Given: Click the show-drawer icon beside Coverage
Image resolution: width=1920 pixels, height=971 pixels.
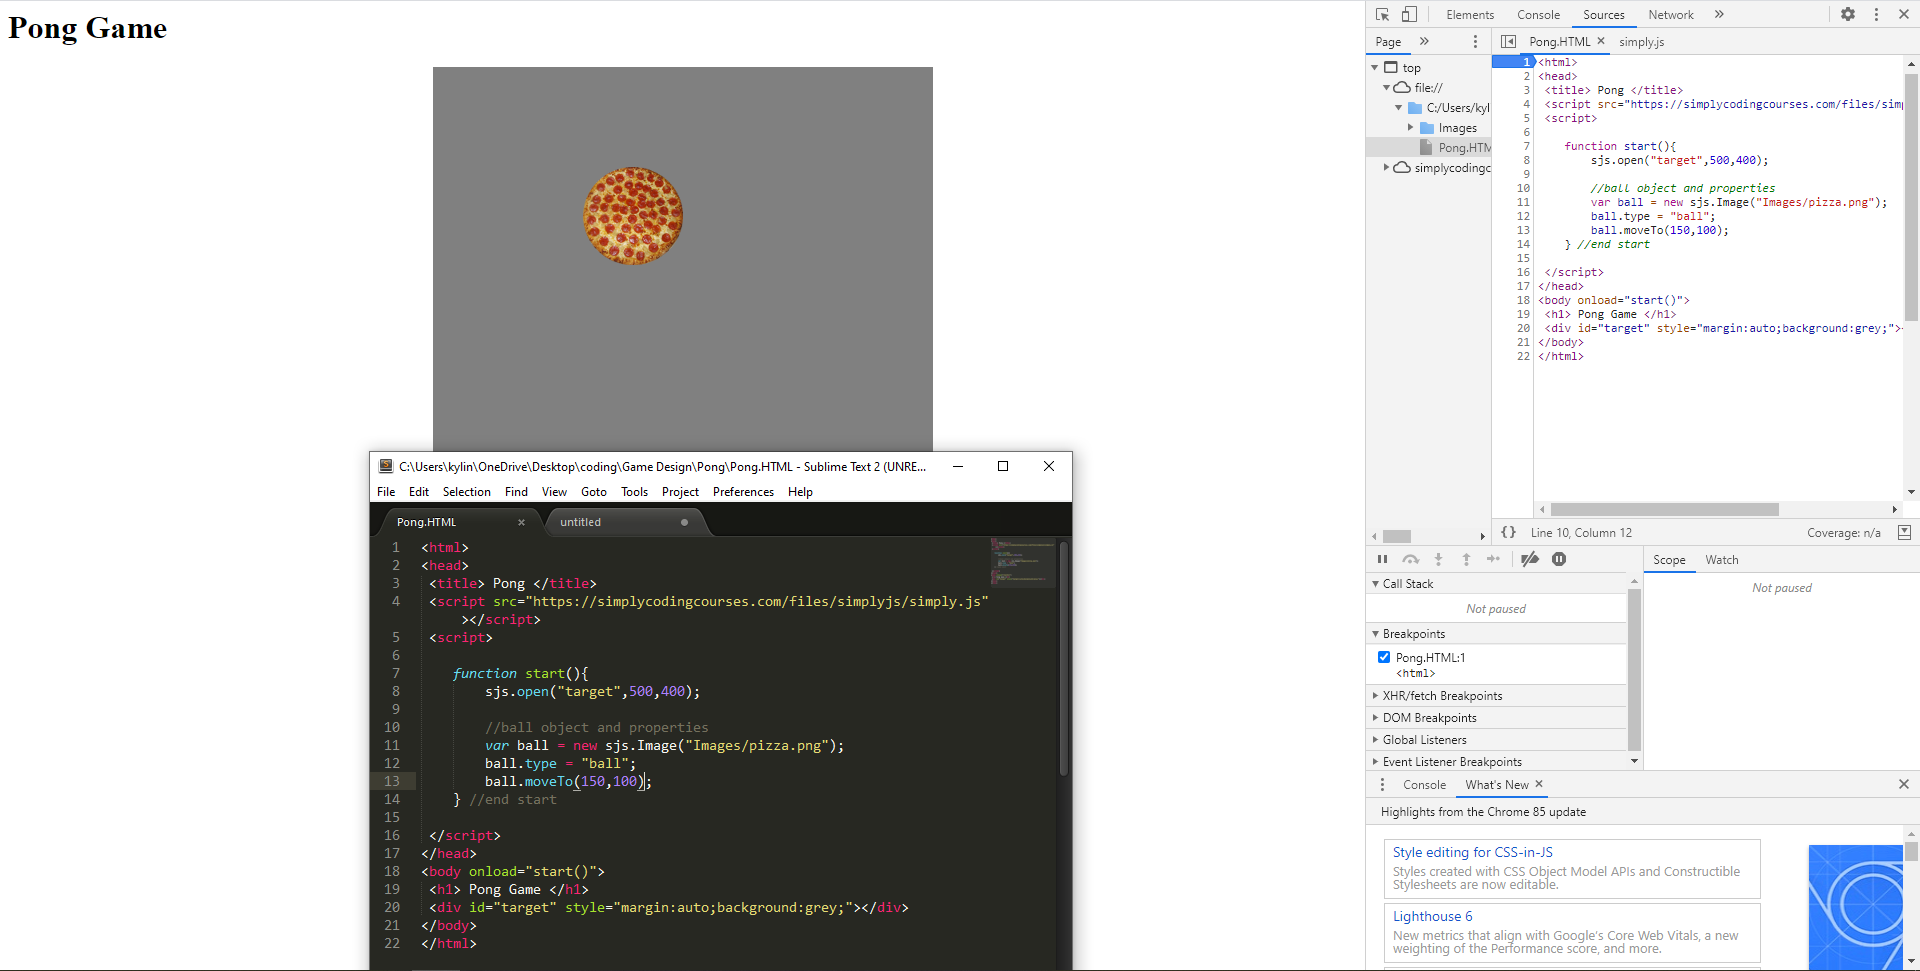Looking at the screenshot, I should coord(1904,532).
